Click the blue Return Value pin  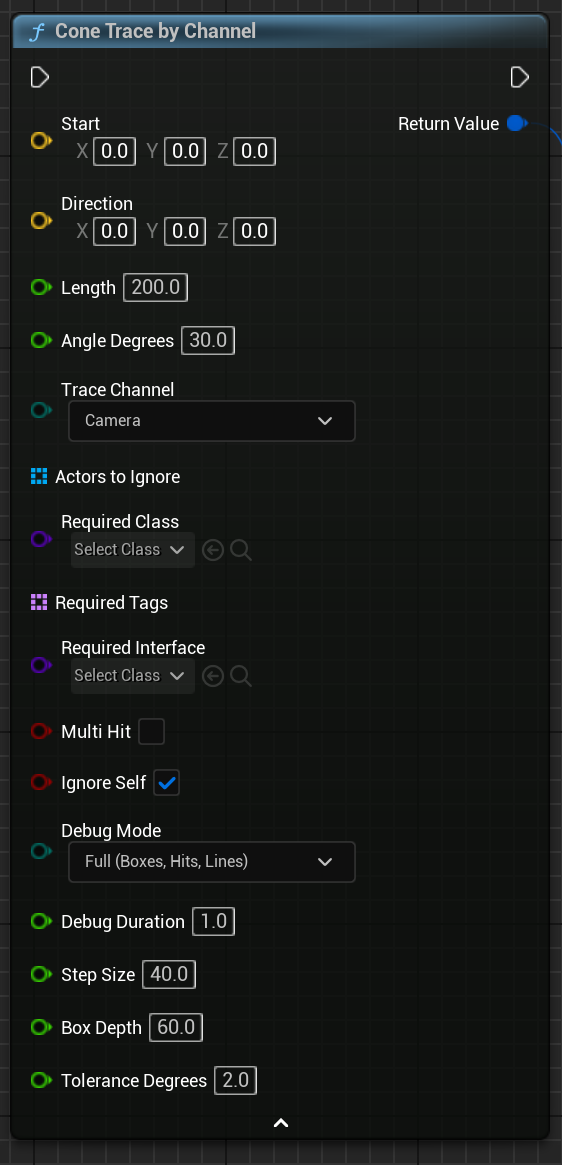517,123
